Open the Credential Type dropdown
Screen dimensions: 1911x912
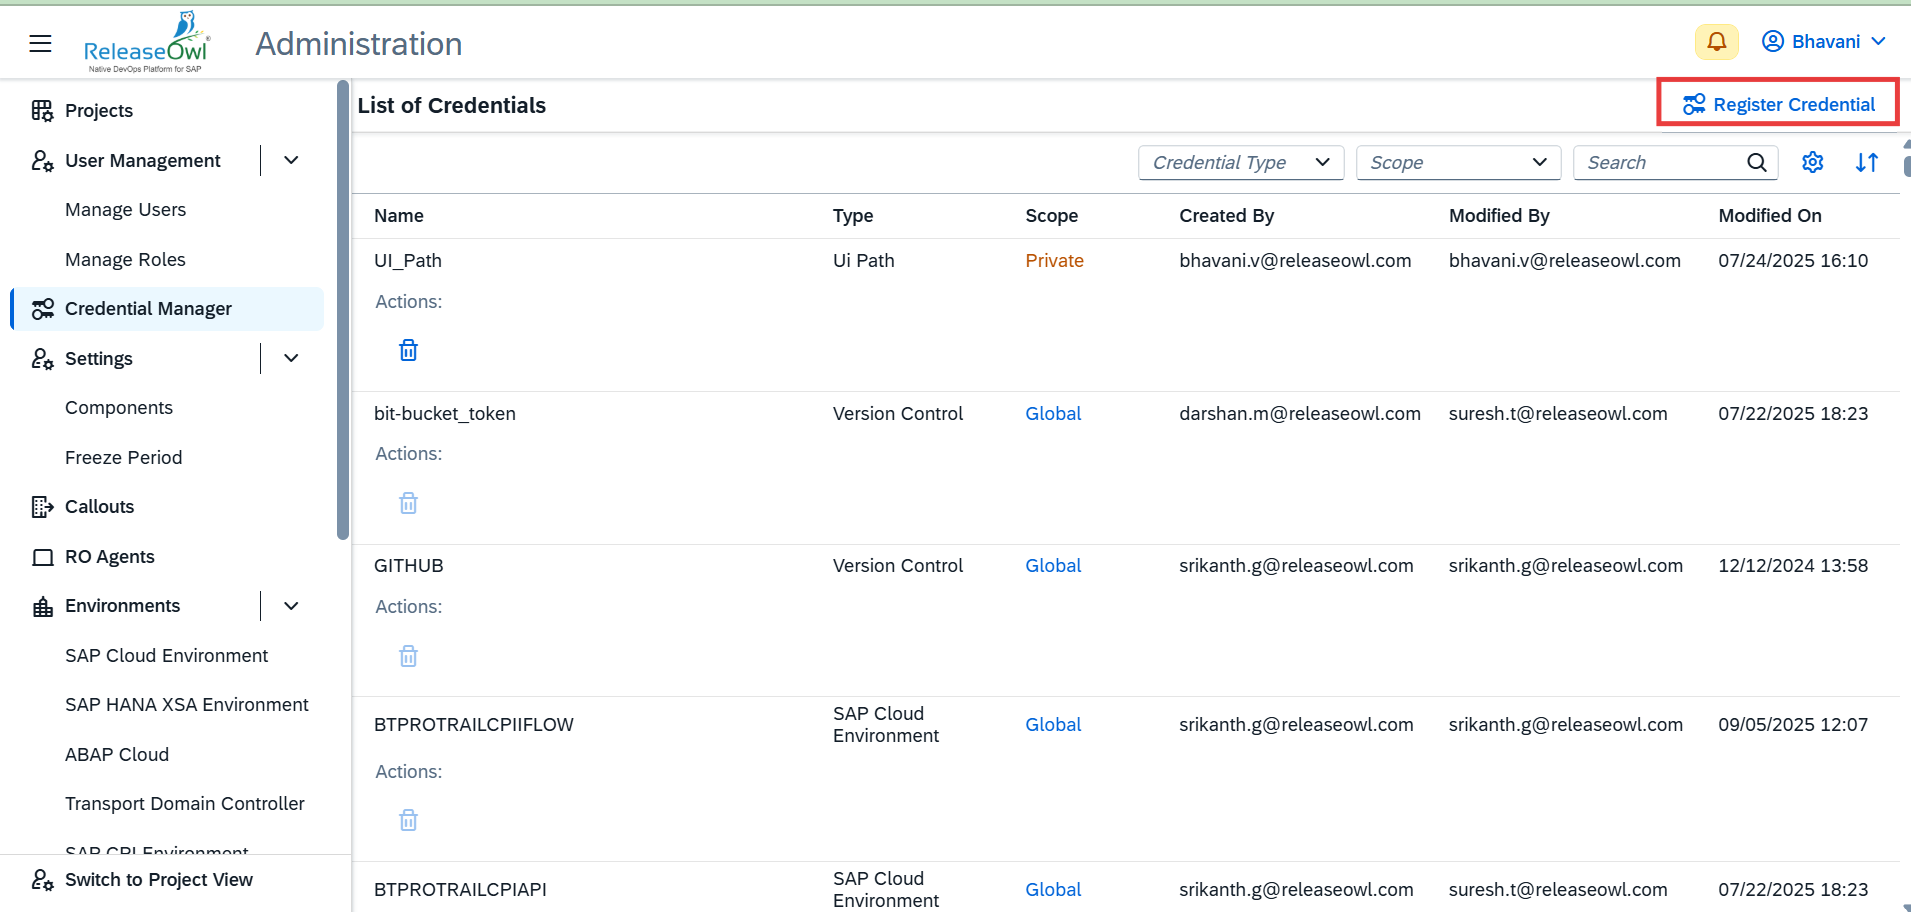click(1240, 162)
